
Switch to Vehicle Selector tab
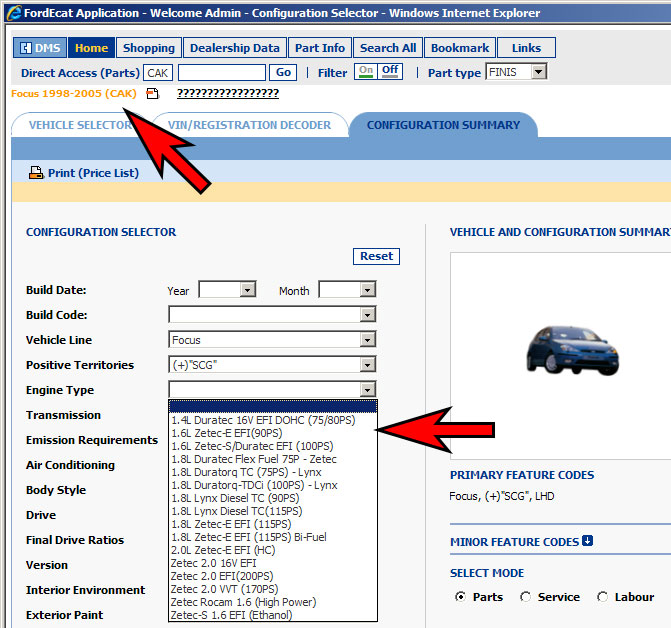pos(80,125)
